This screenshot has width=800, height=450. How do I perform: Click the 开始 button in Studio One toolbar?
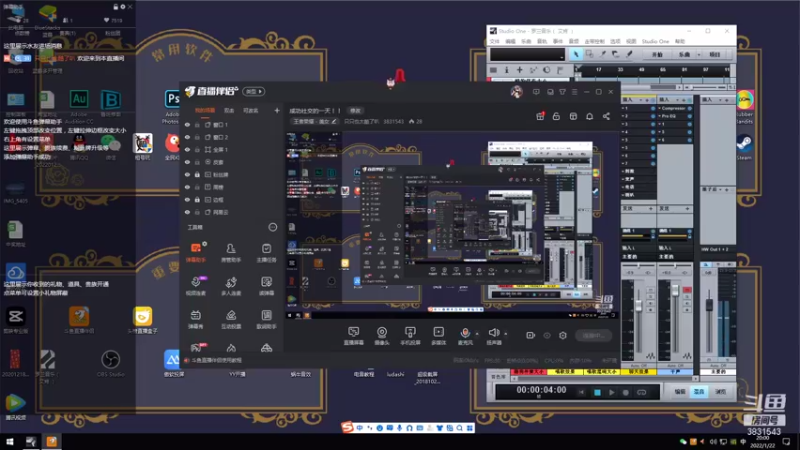pos(657,55)
